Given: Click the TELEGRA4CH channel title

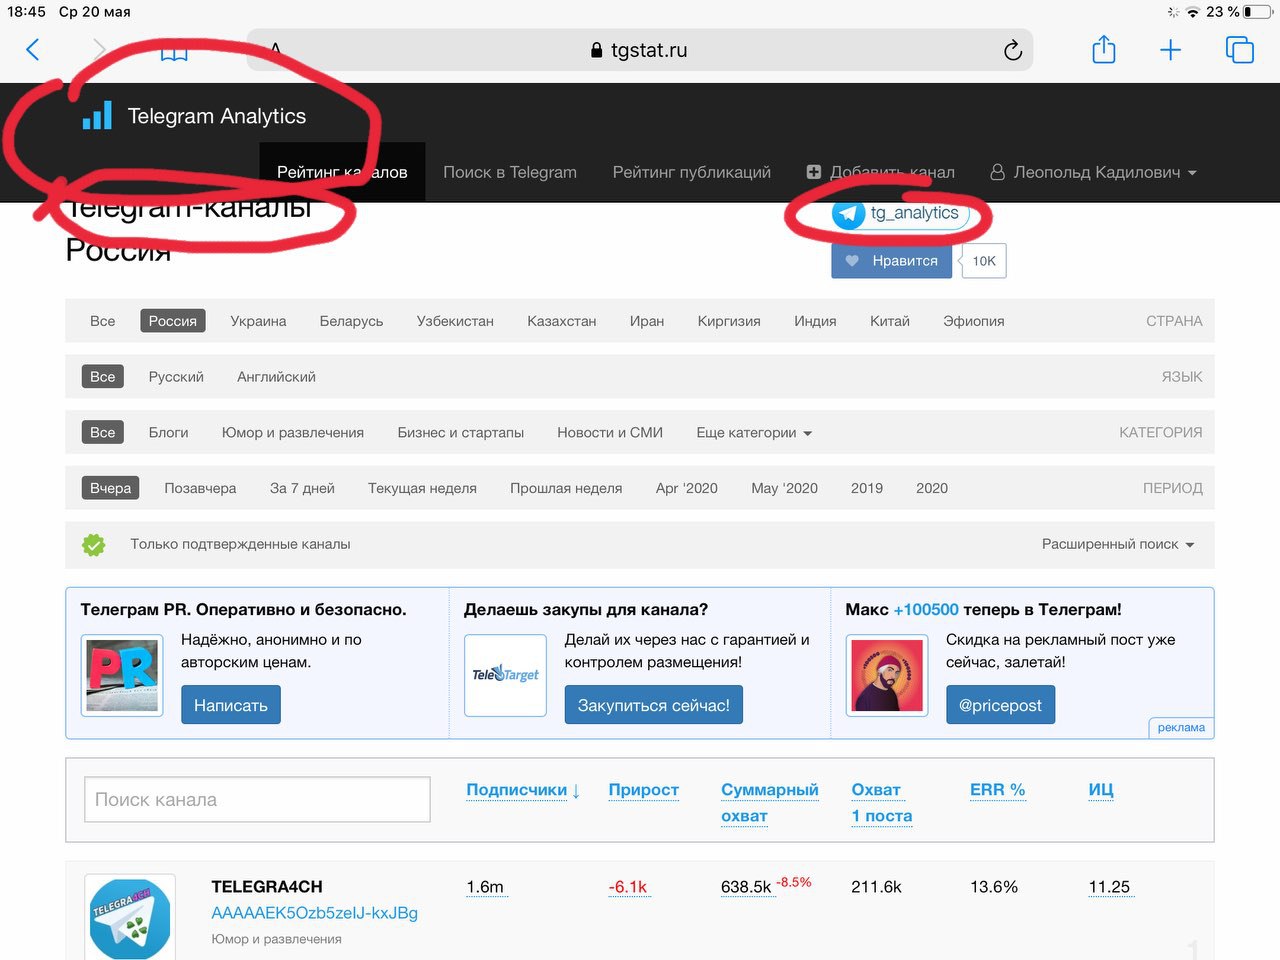Looking at the screenshot, I should pos(267,887).
